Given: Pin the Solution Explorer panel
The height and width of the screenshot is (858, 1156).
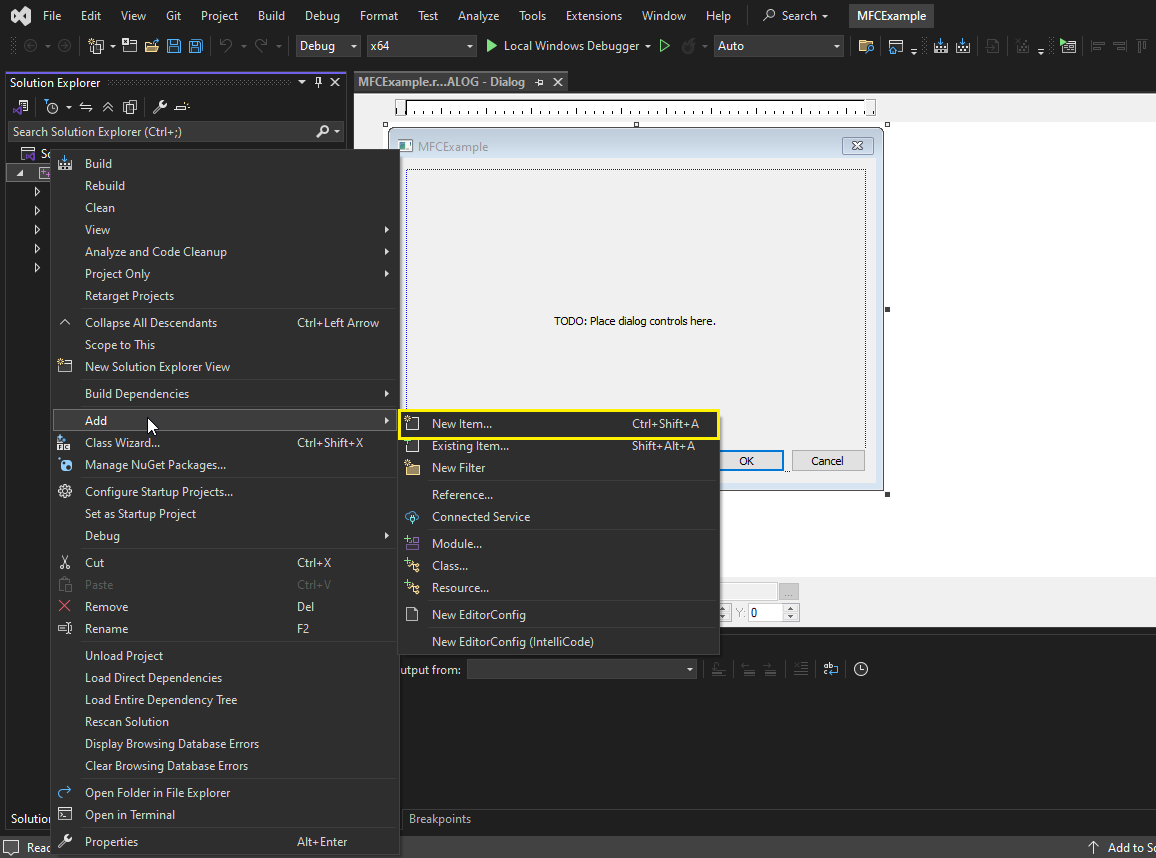Looking at the screenshot, I should 319,83.
